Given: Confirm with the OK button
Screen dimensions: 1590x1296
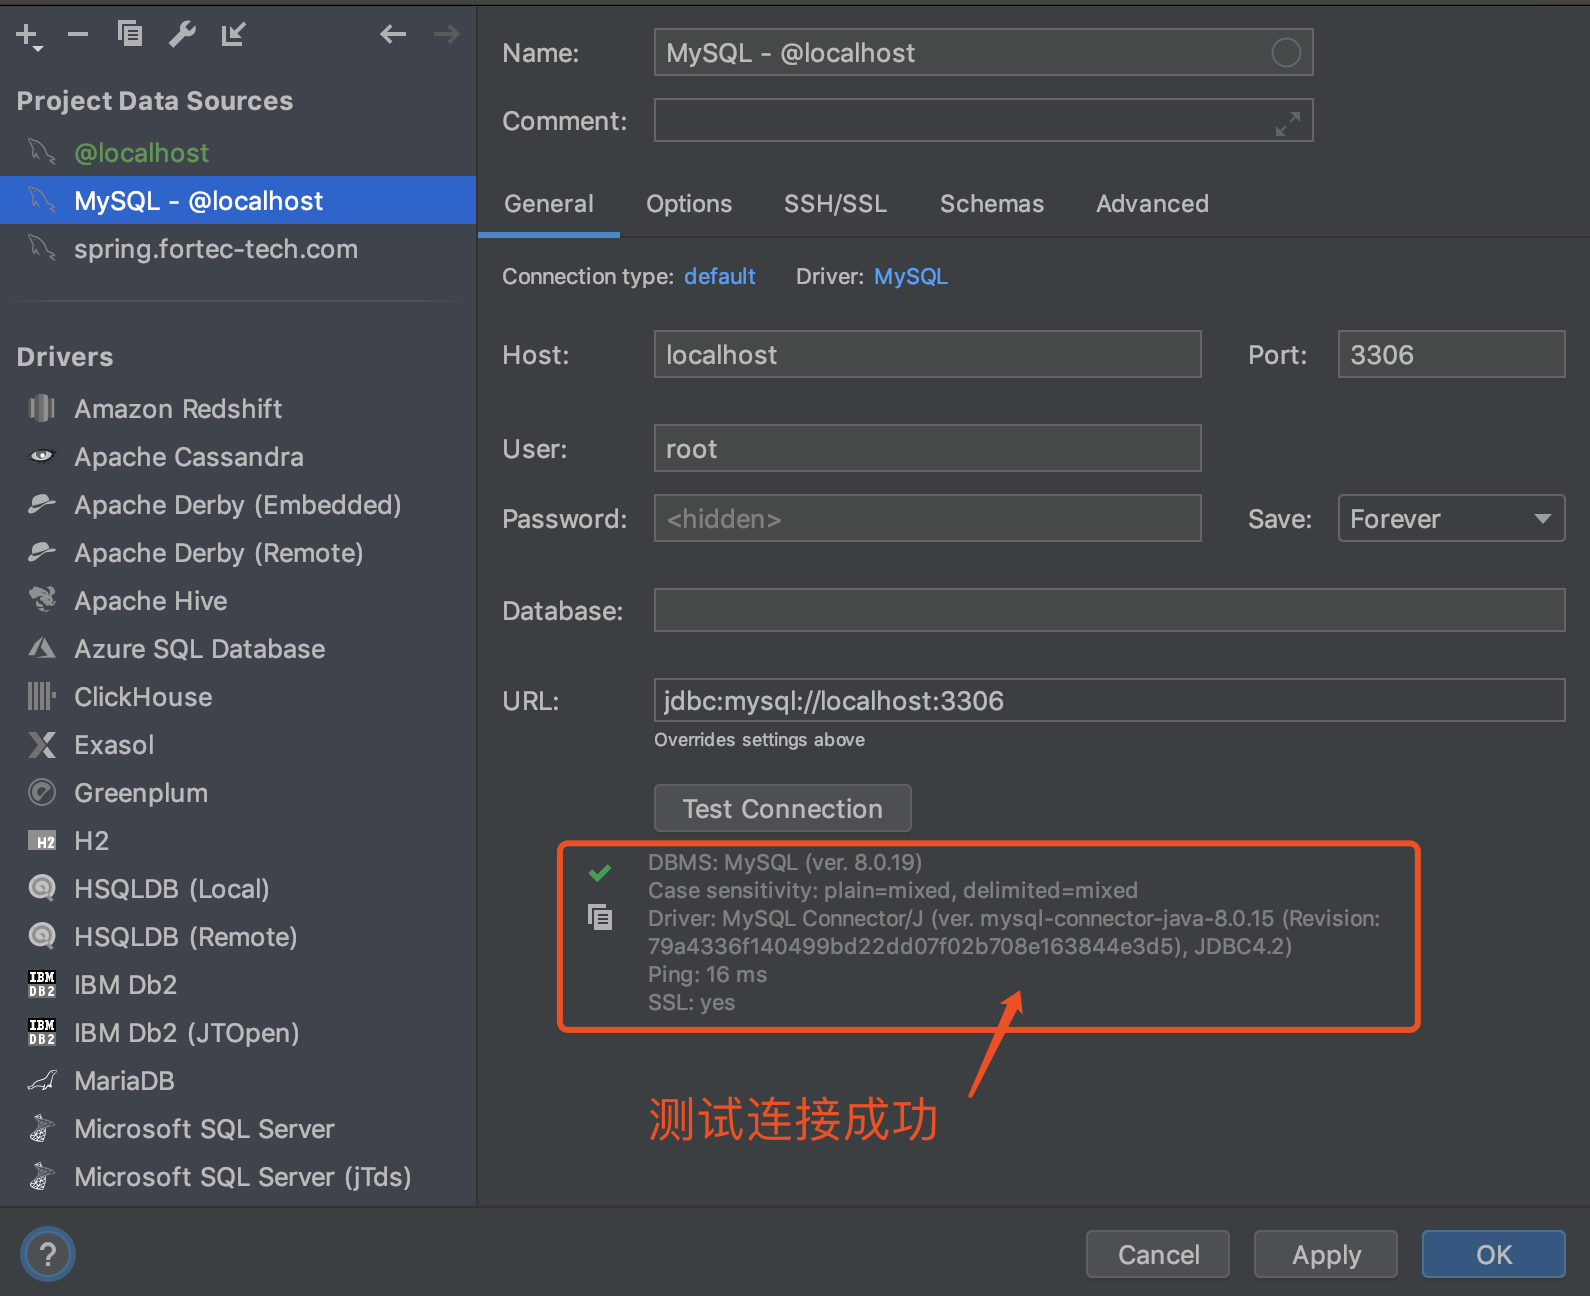Looking at the screenshot, I should 1494,1254.
